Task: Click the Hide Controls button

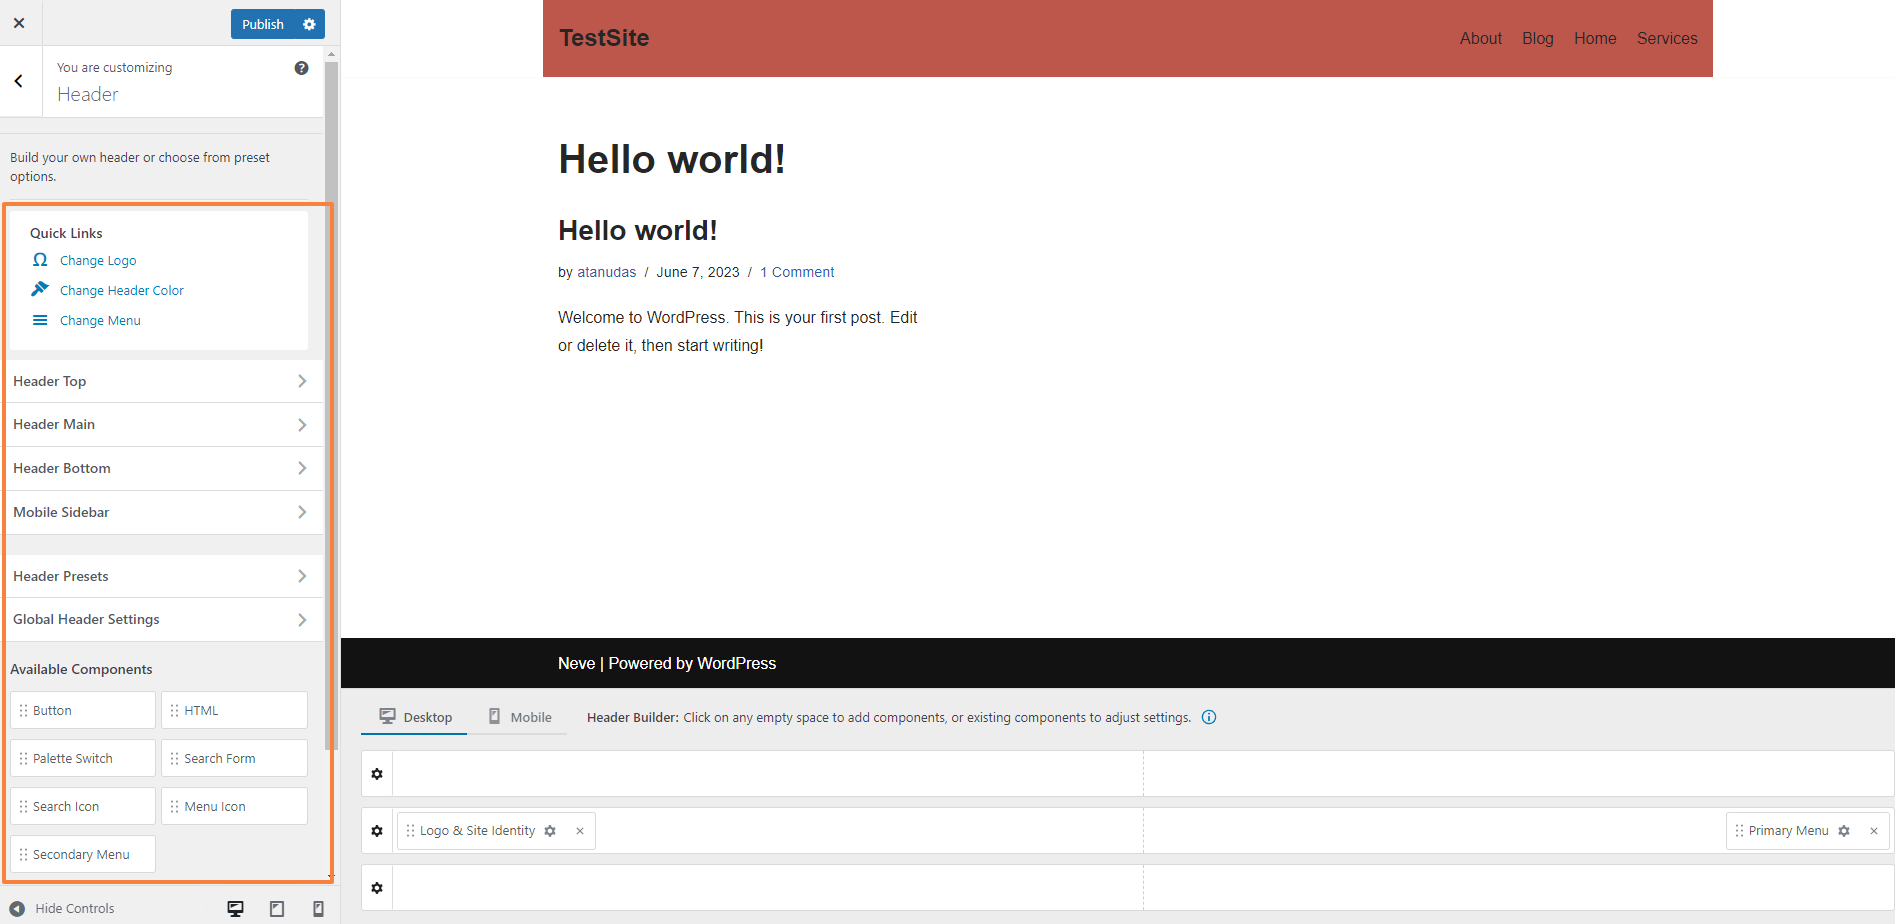Action: click(x=62, y=908)
